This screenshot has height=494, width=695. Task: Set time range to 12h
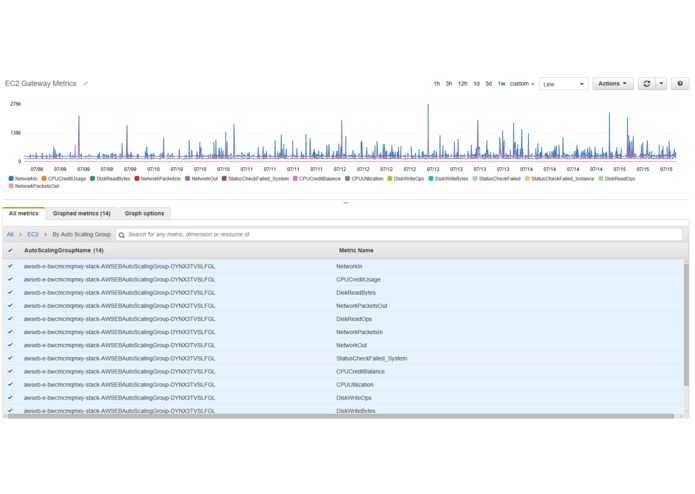tap(462, 84)
